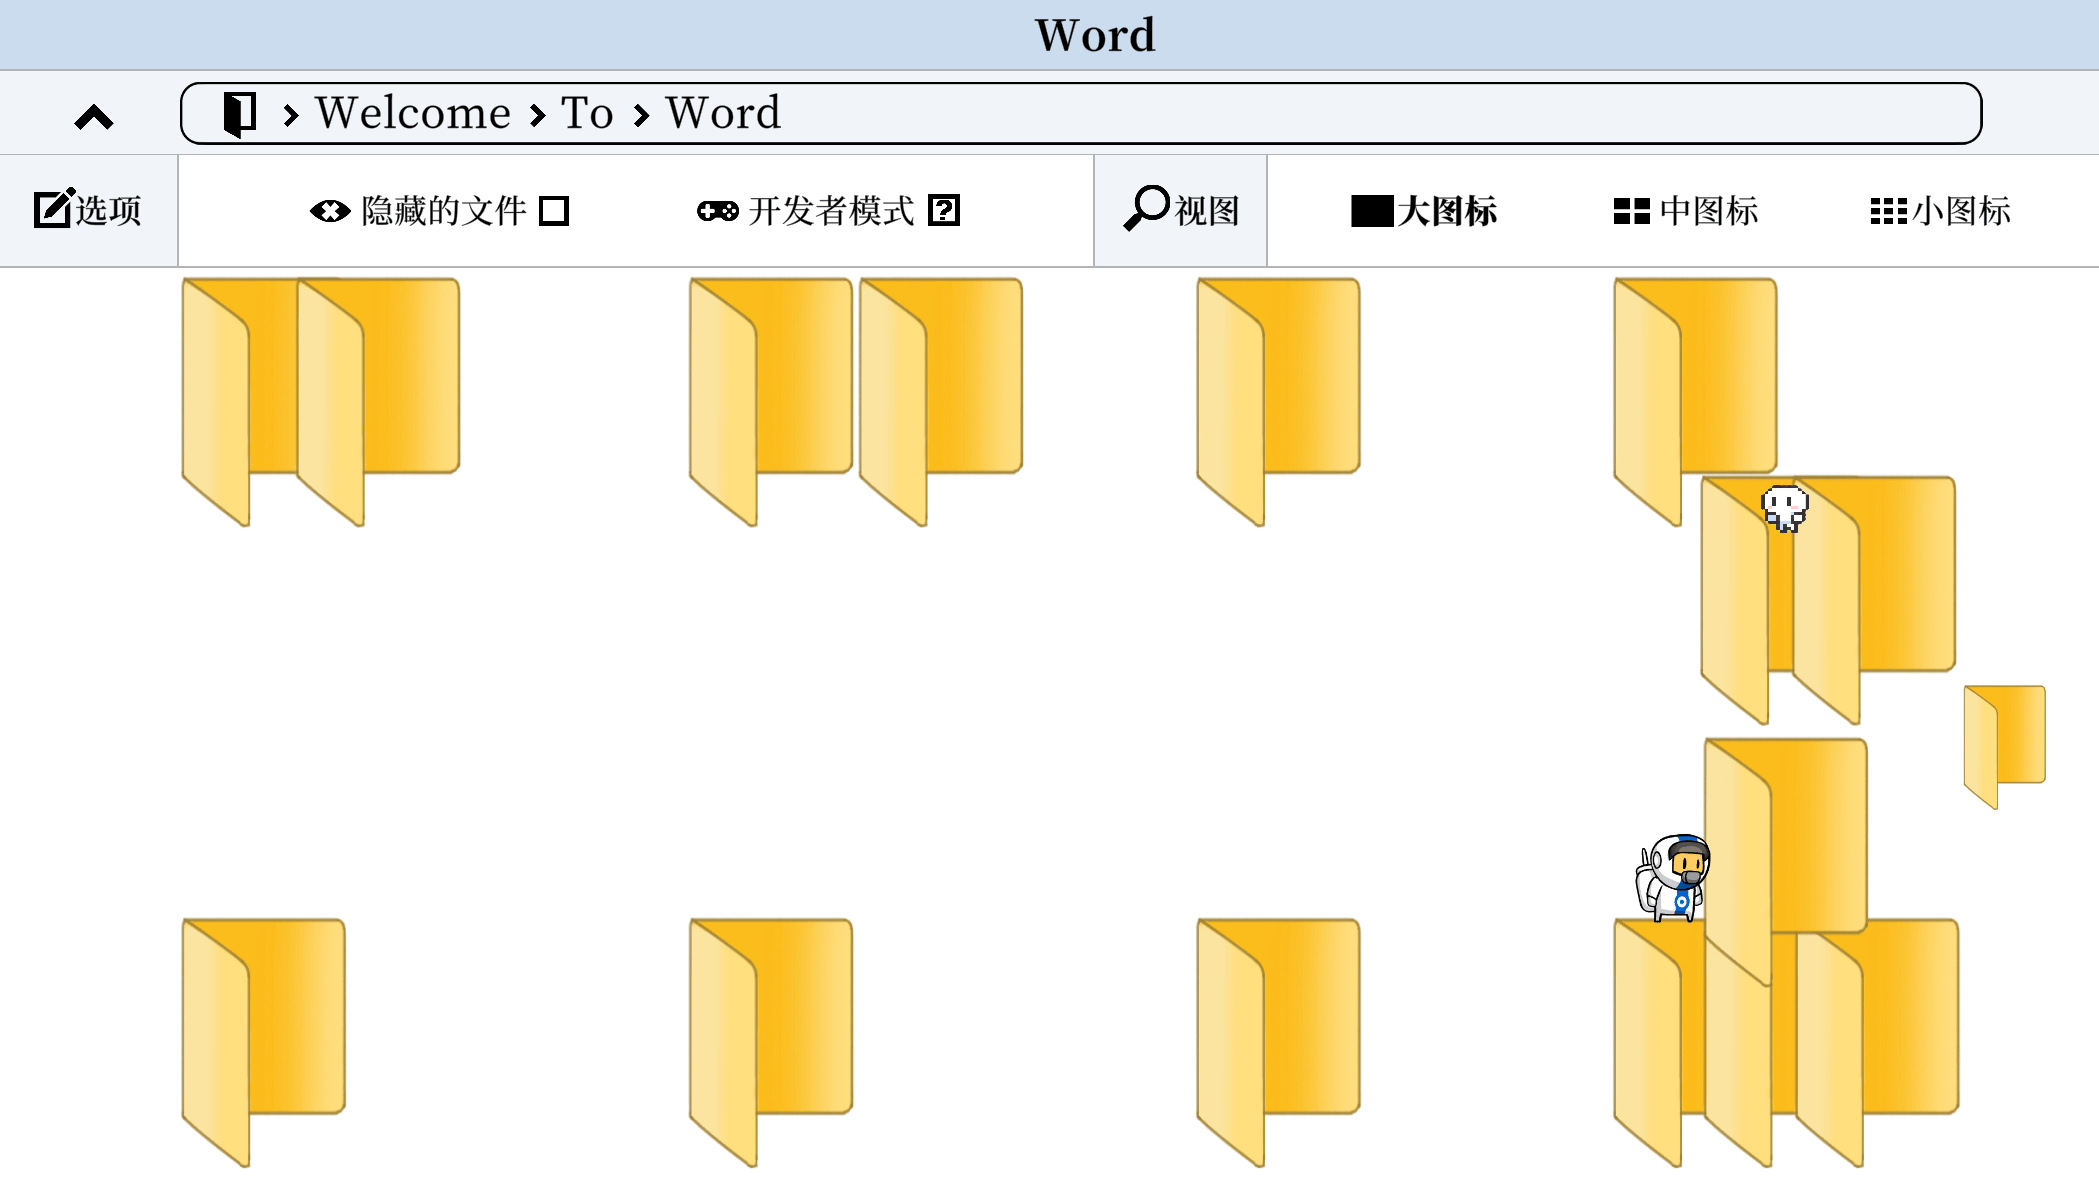Click the small skull ghost icon
This screenshot has width=2099, height=1180.
(x=1785, y=508)
